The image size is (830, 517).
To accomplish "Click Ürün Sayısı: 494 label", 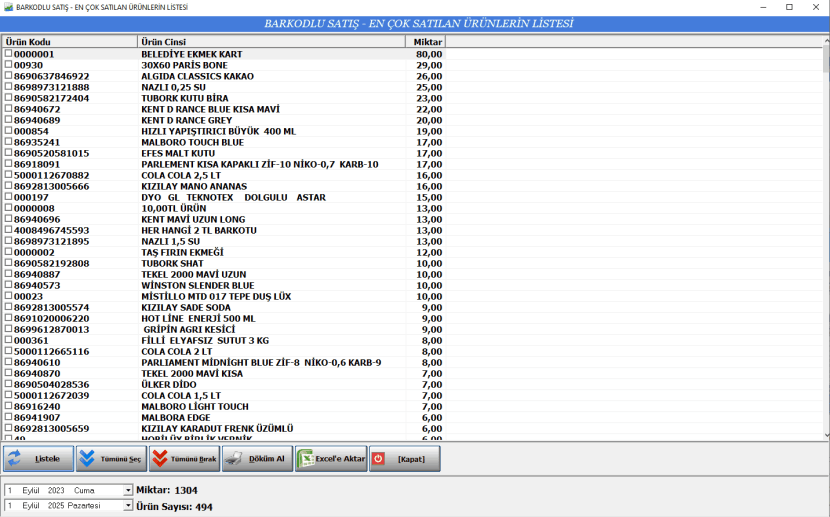I will click(174, 507).
